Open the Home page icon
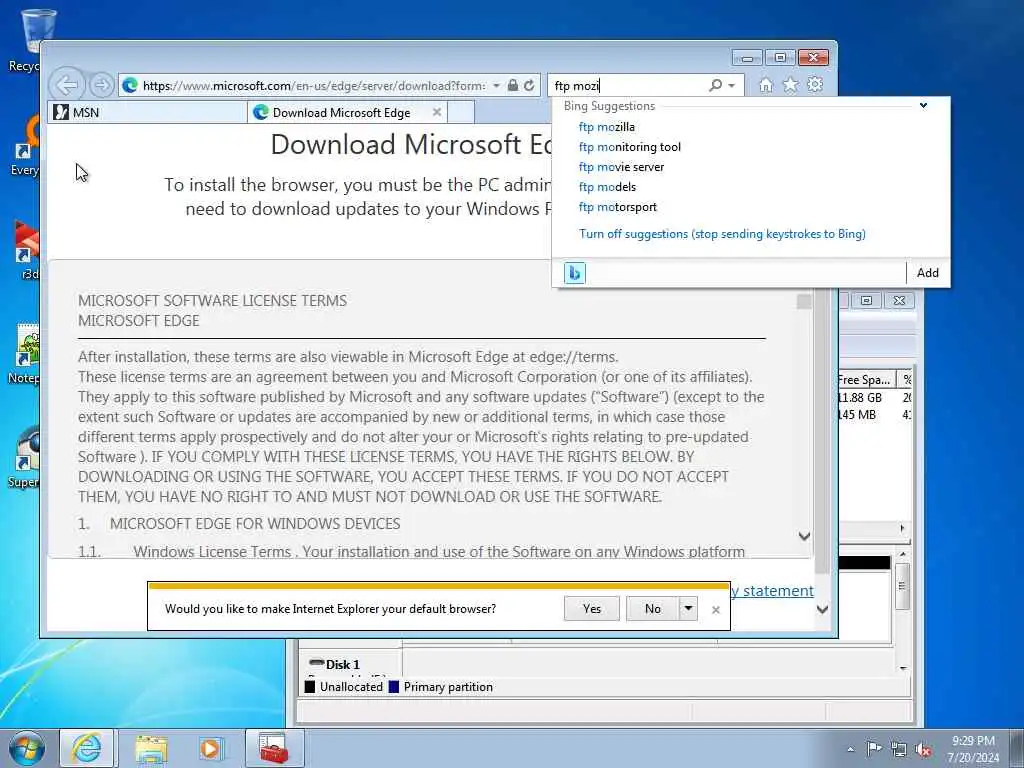The height and width of the screenshot is (768, 1024). tap(765, 85)
